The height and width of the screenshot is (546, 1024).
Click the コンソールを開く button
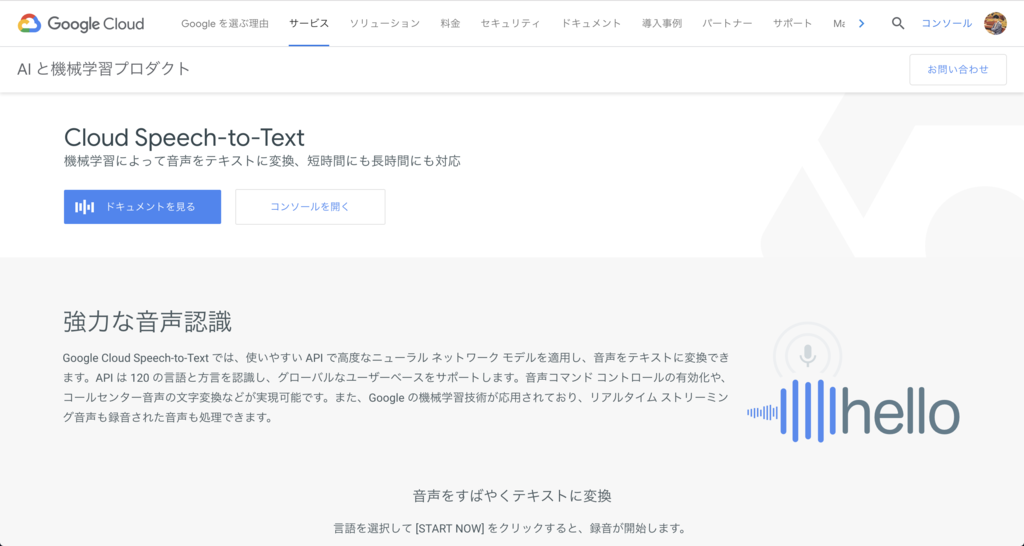pos(310,207)
